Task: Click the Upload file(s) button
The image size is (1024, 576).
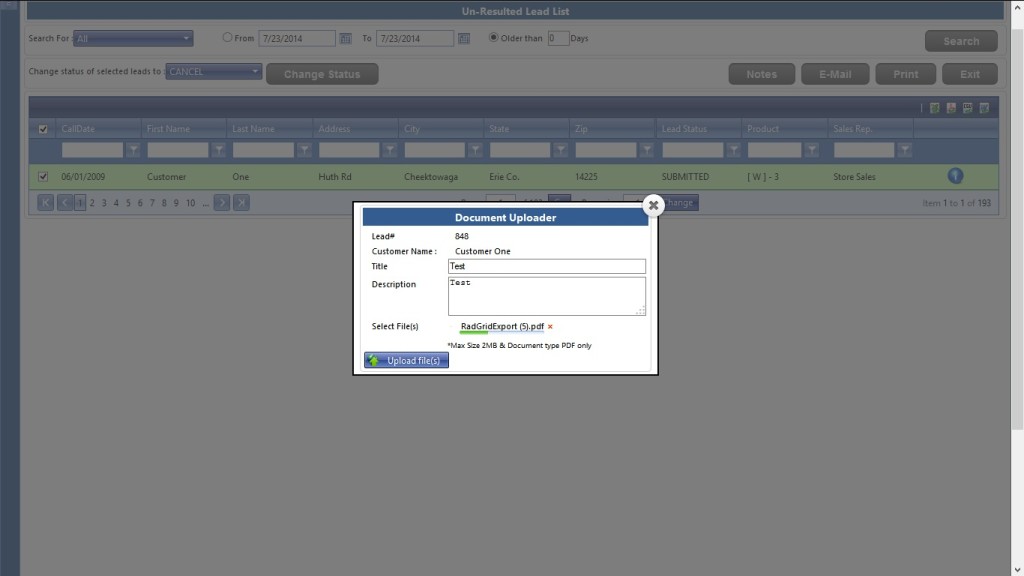Action: 406,360
